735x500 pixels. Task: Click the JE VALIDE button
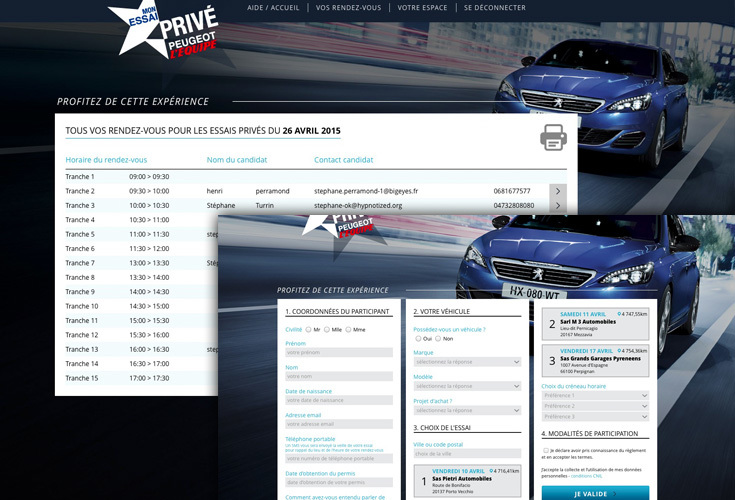[x=595, y=493]
